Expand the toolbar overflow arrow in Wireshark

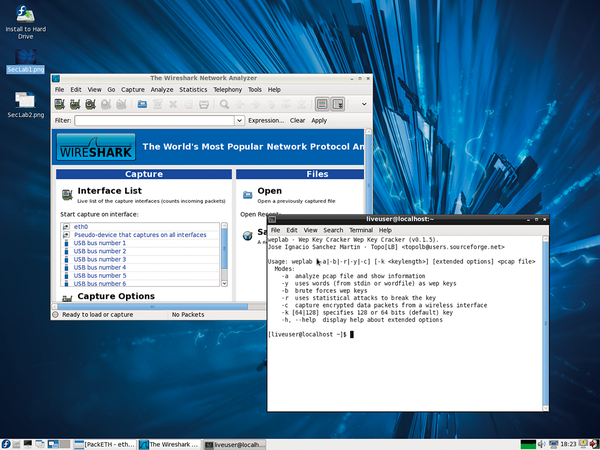(x=362, y=104)
